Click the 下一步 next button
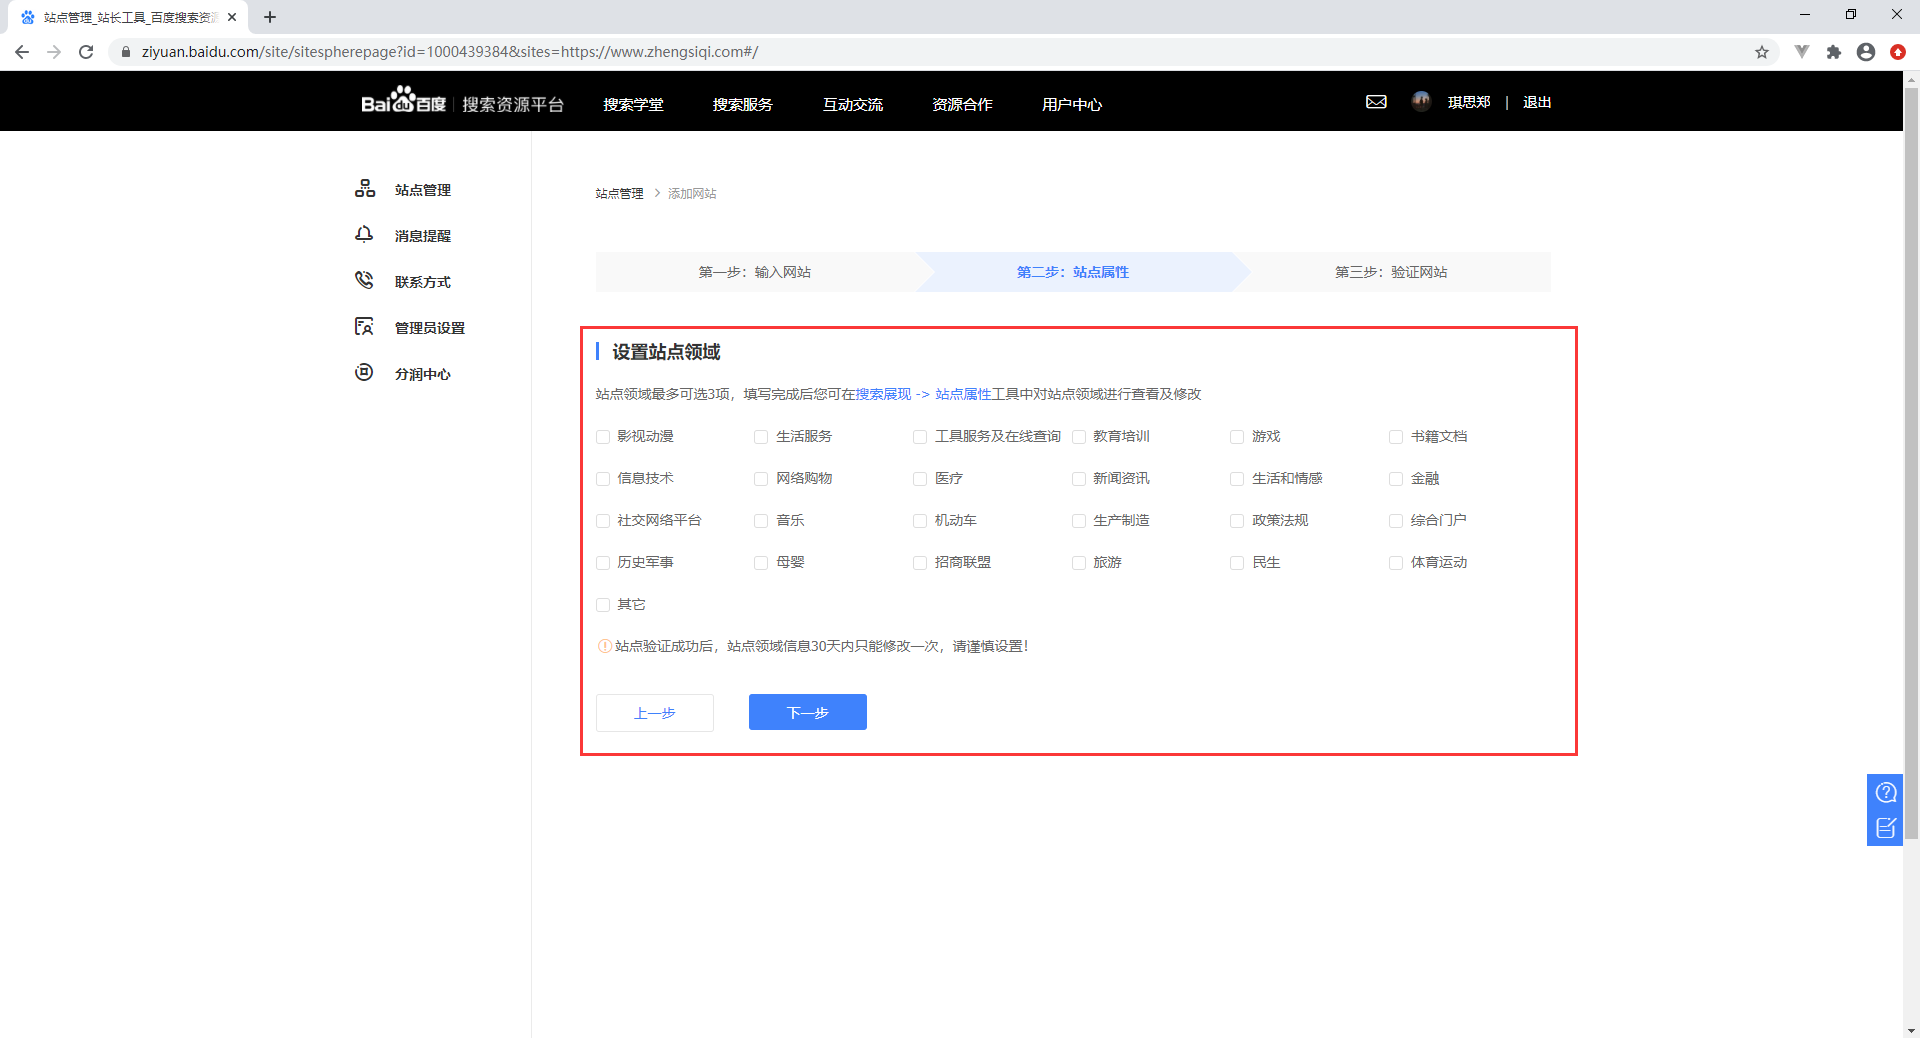 coord(808,712)
